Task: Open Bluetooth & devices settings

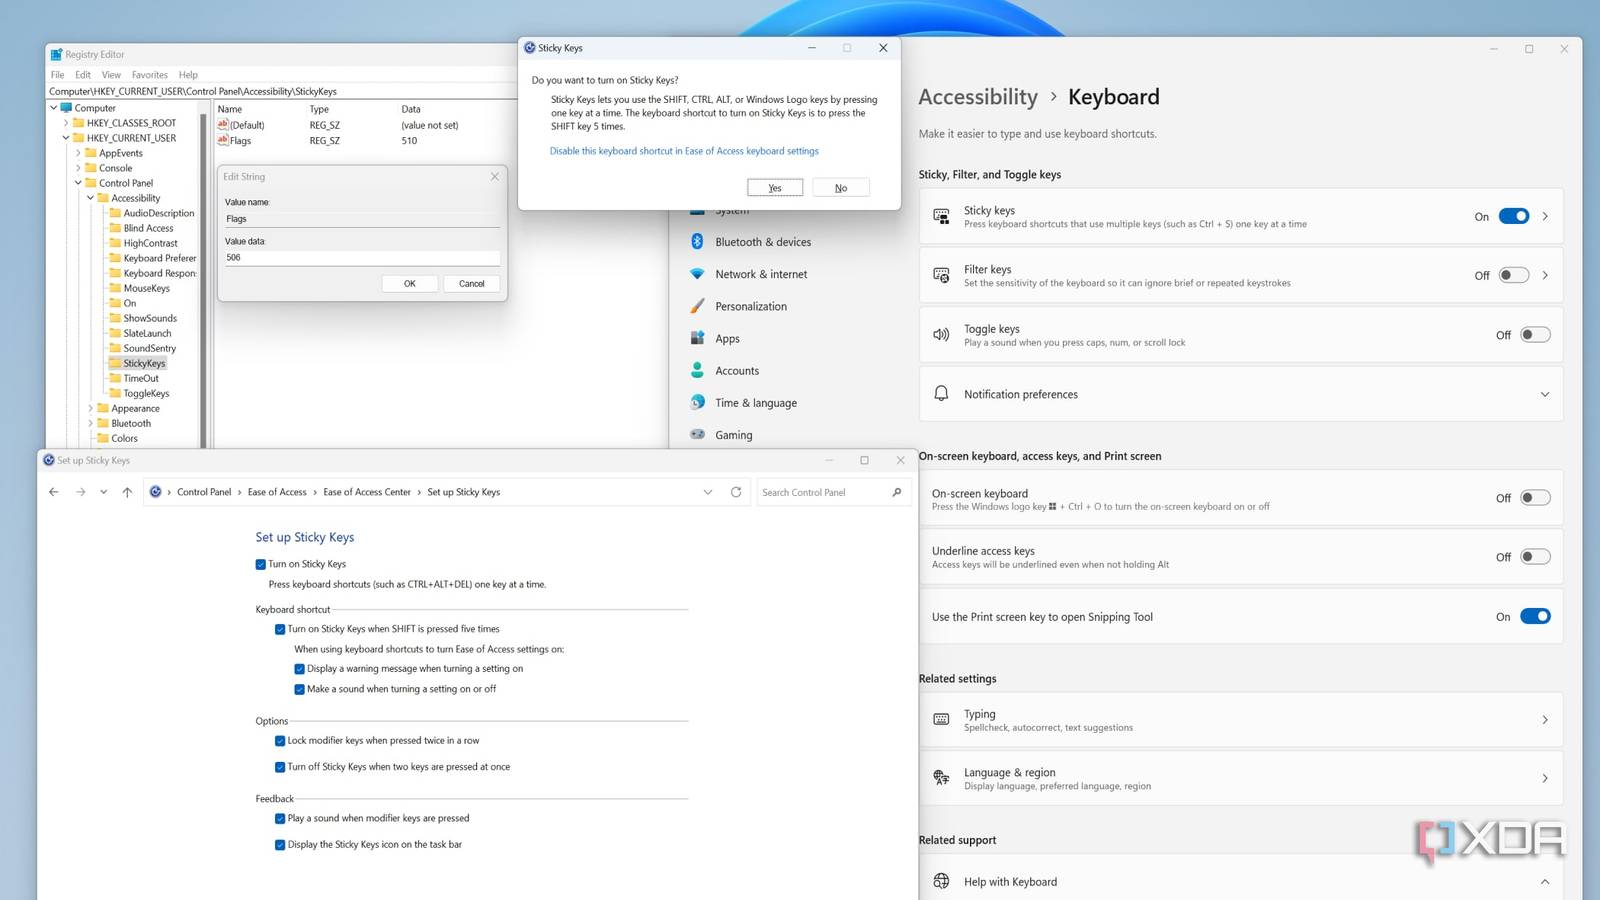Action: click(762, 241)
